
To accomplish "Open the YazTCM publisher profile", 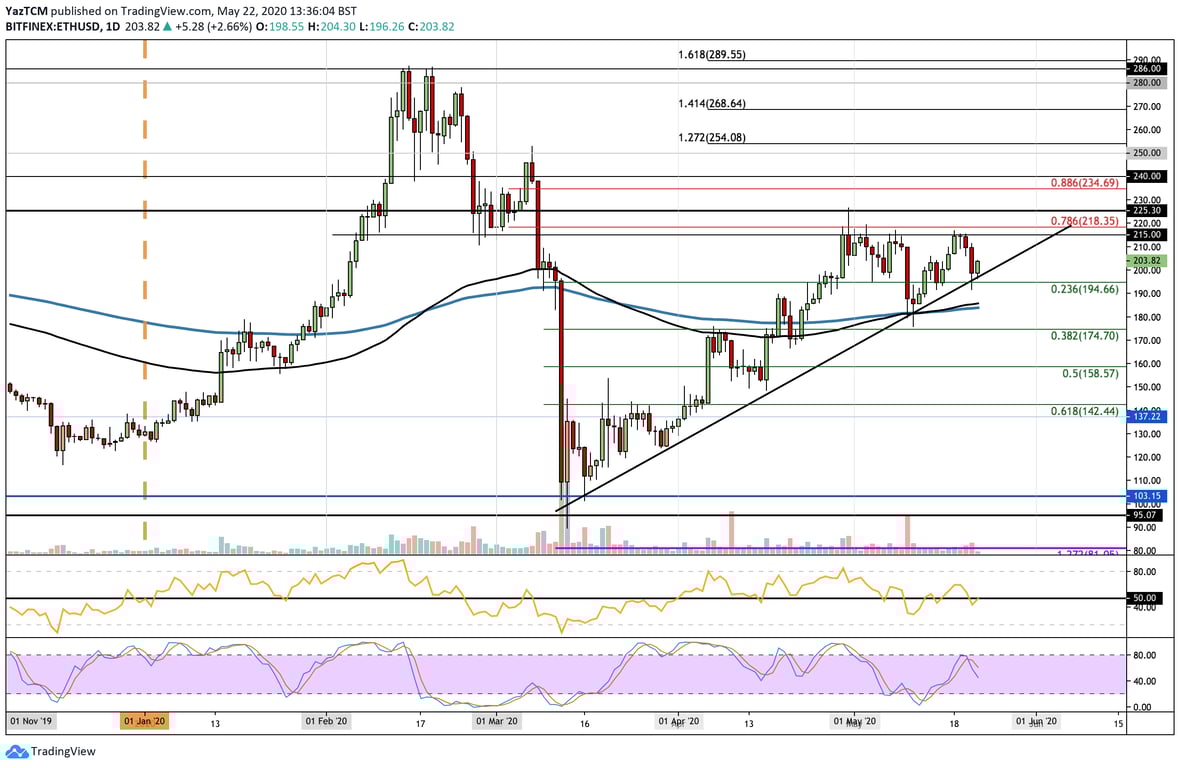I will click(25, 11).
